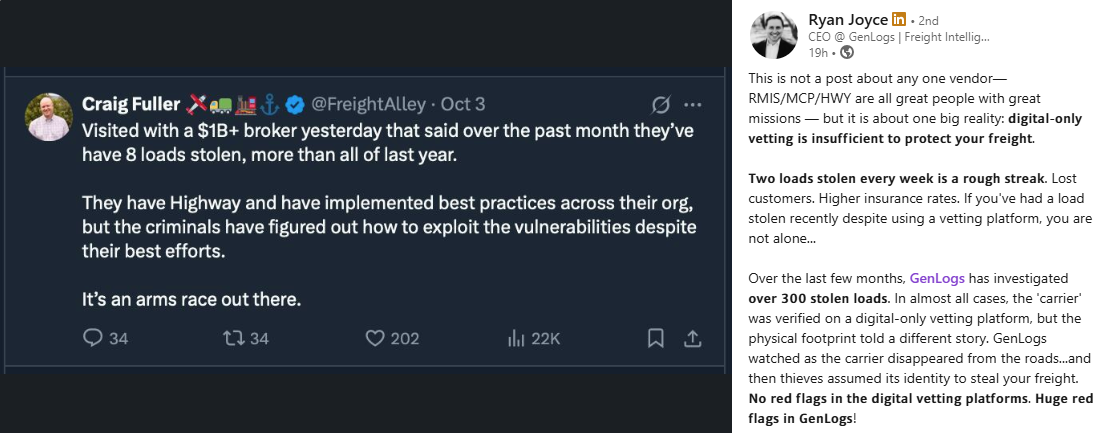Click the blue verified badge

(295, 104)
